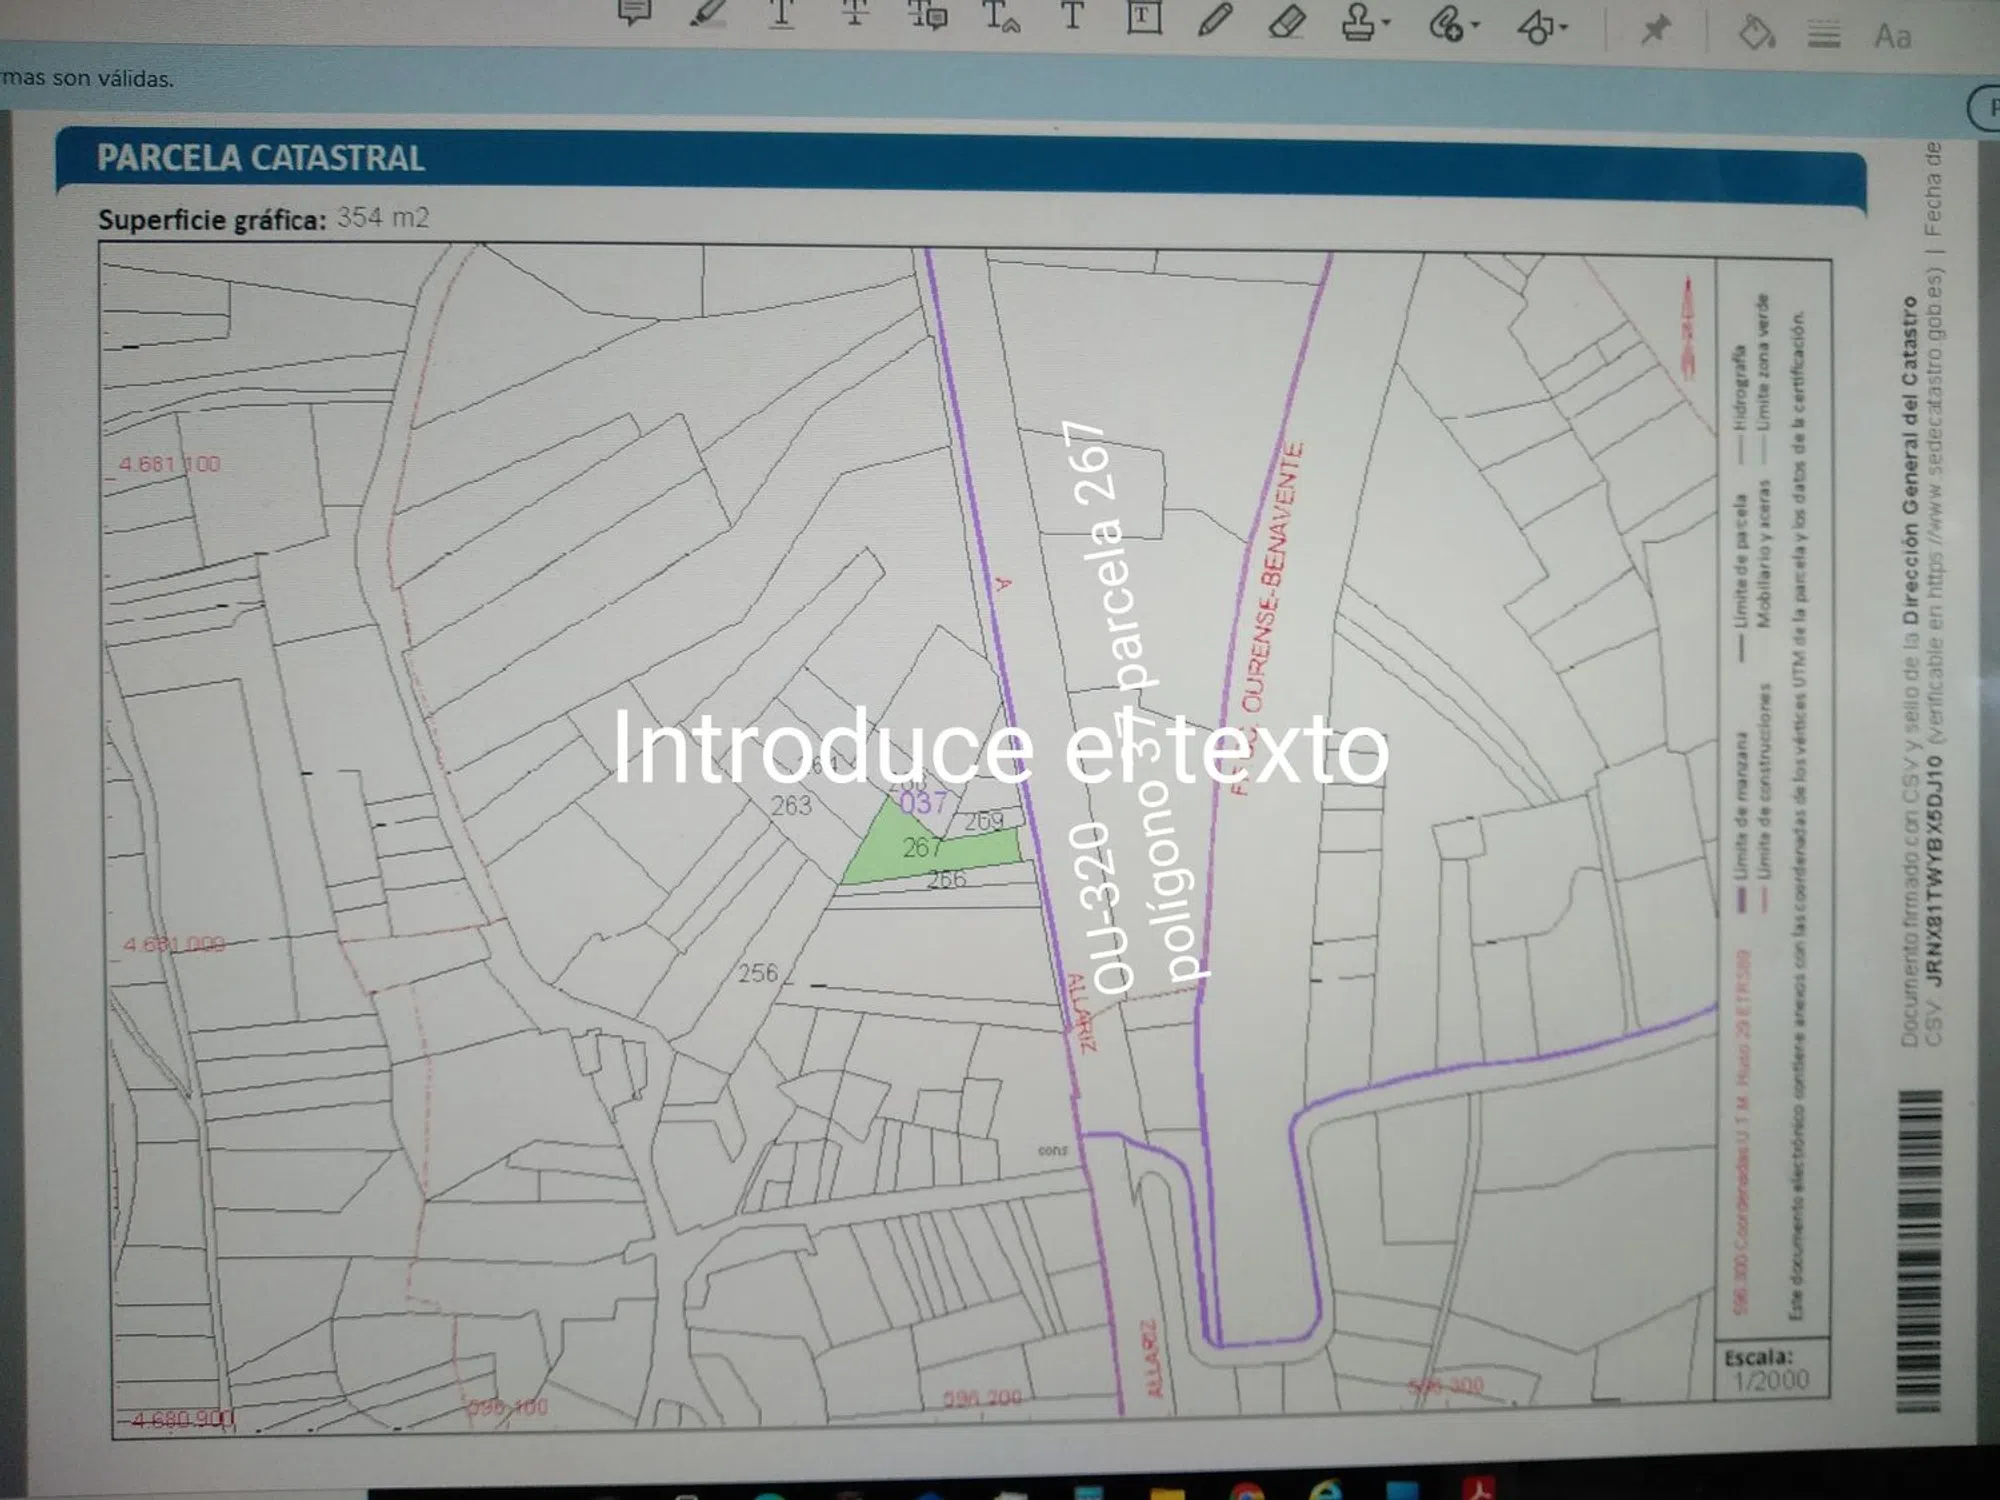Click the Chrome icon in the taskbar

click(1246, 1493)
